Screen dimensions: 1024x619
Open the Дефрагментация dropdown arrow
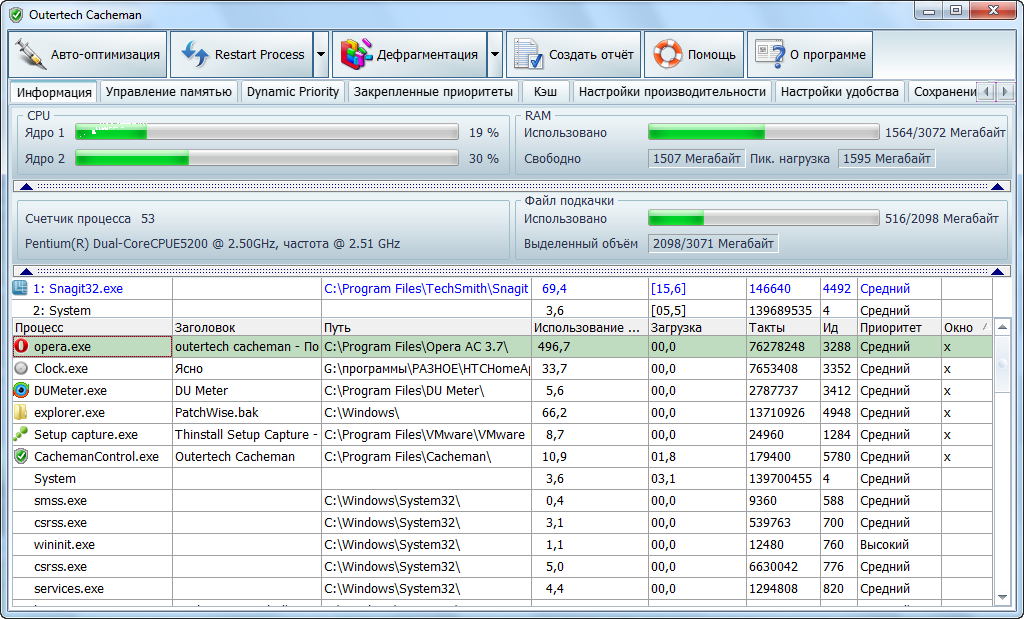click(495, 54)
